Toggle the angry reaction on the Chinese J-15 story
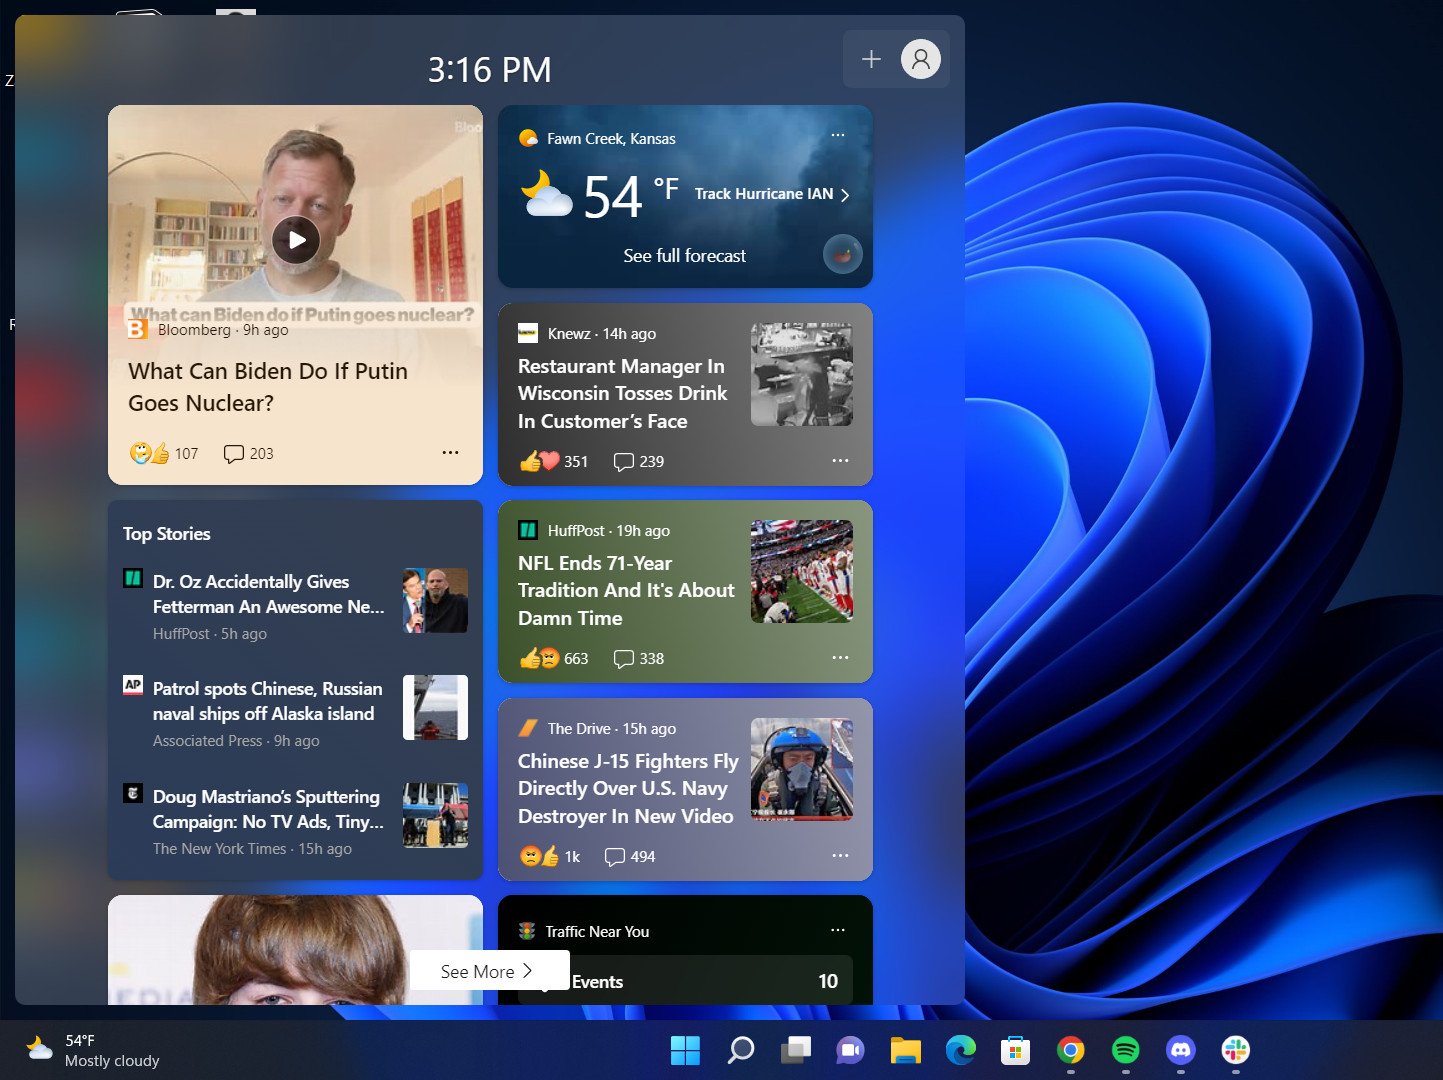This screenshot has width=1443, height=1080. [533, 857]
